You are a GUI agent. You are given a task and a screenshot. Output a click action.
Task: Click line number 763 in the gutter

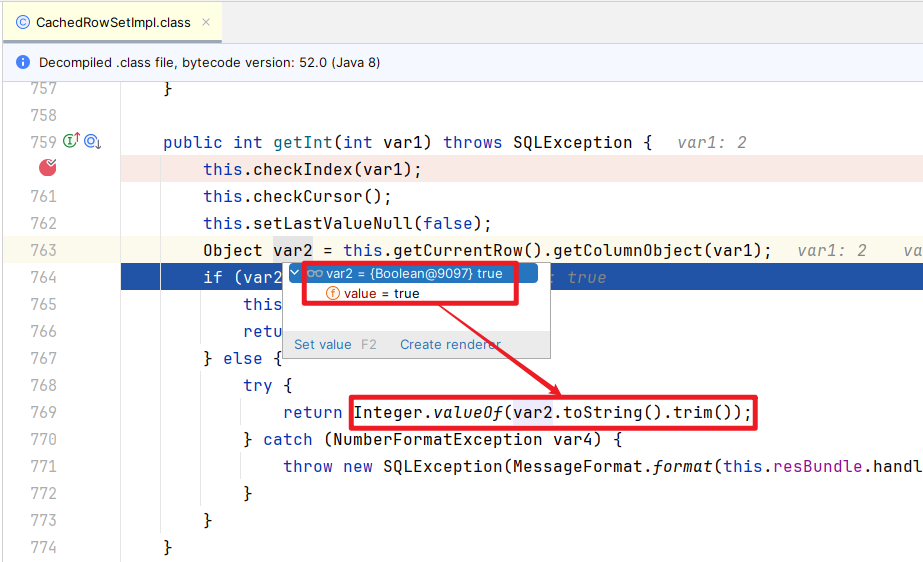click(x=44, y=250)
